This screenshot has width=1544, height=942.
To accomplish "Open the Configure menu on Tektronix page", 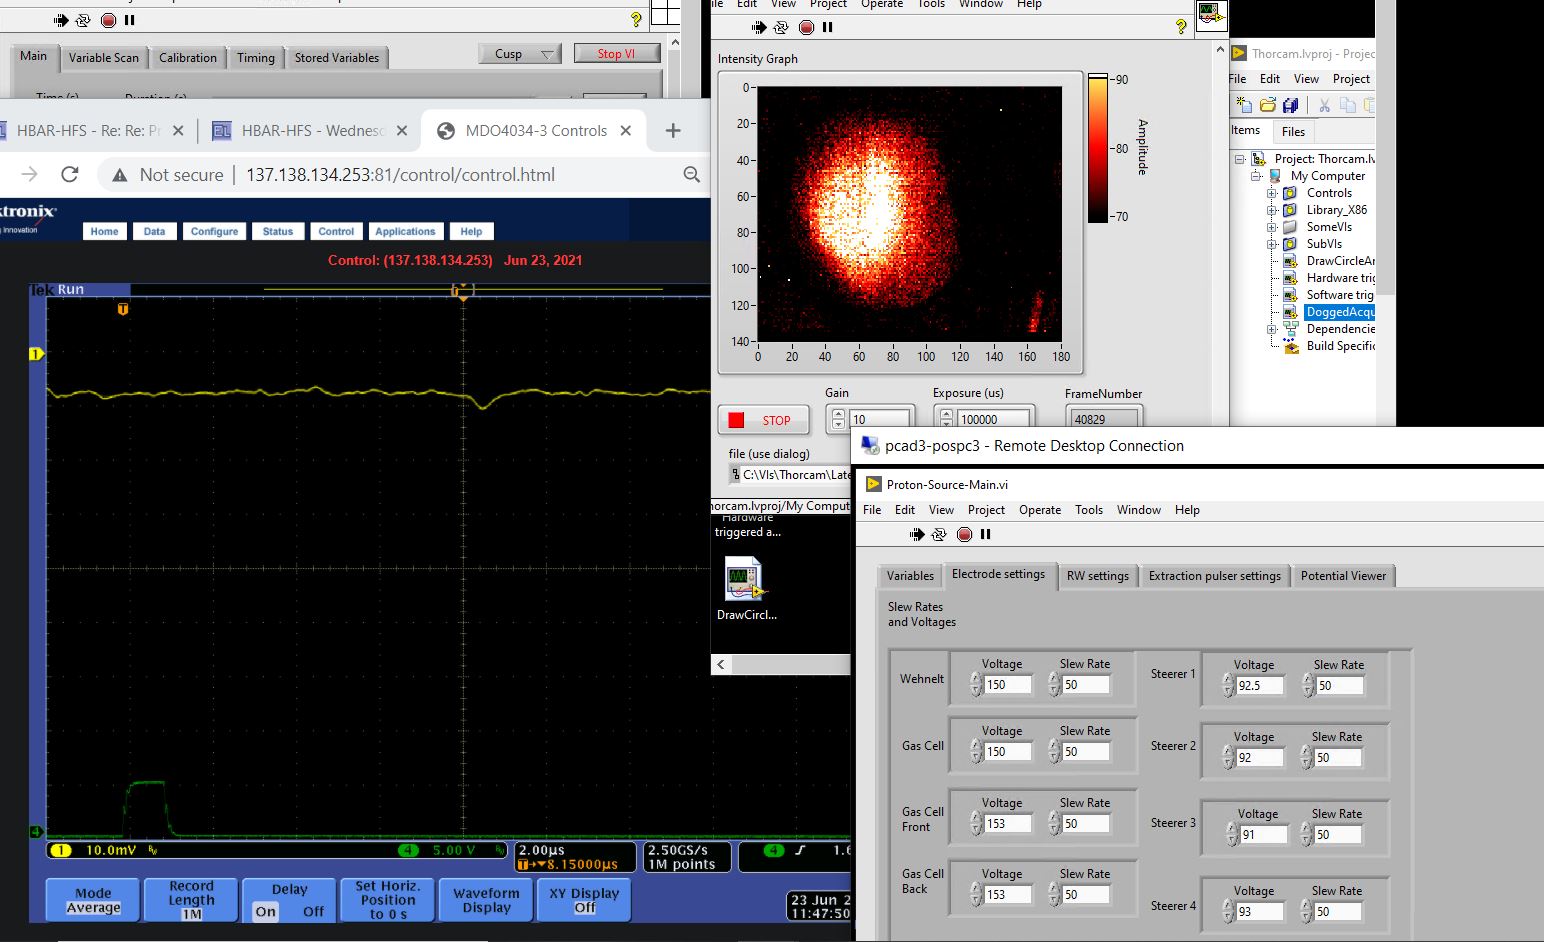I will point(214,231).
